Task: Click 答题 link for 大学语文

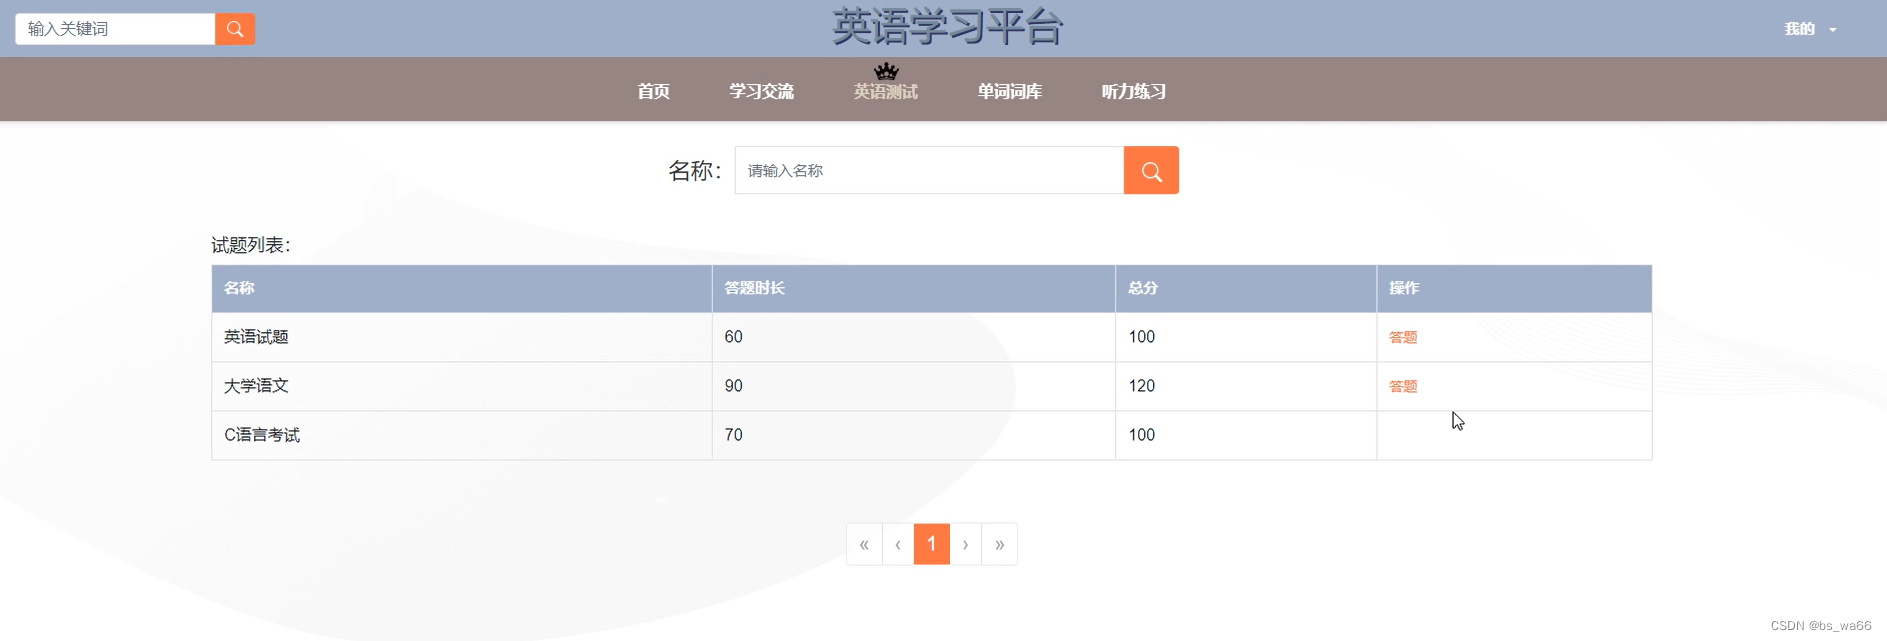Action: (1403, 386)
